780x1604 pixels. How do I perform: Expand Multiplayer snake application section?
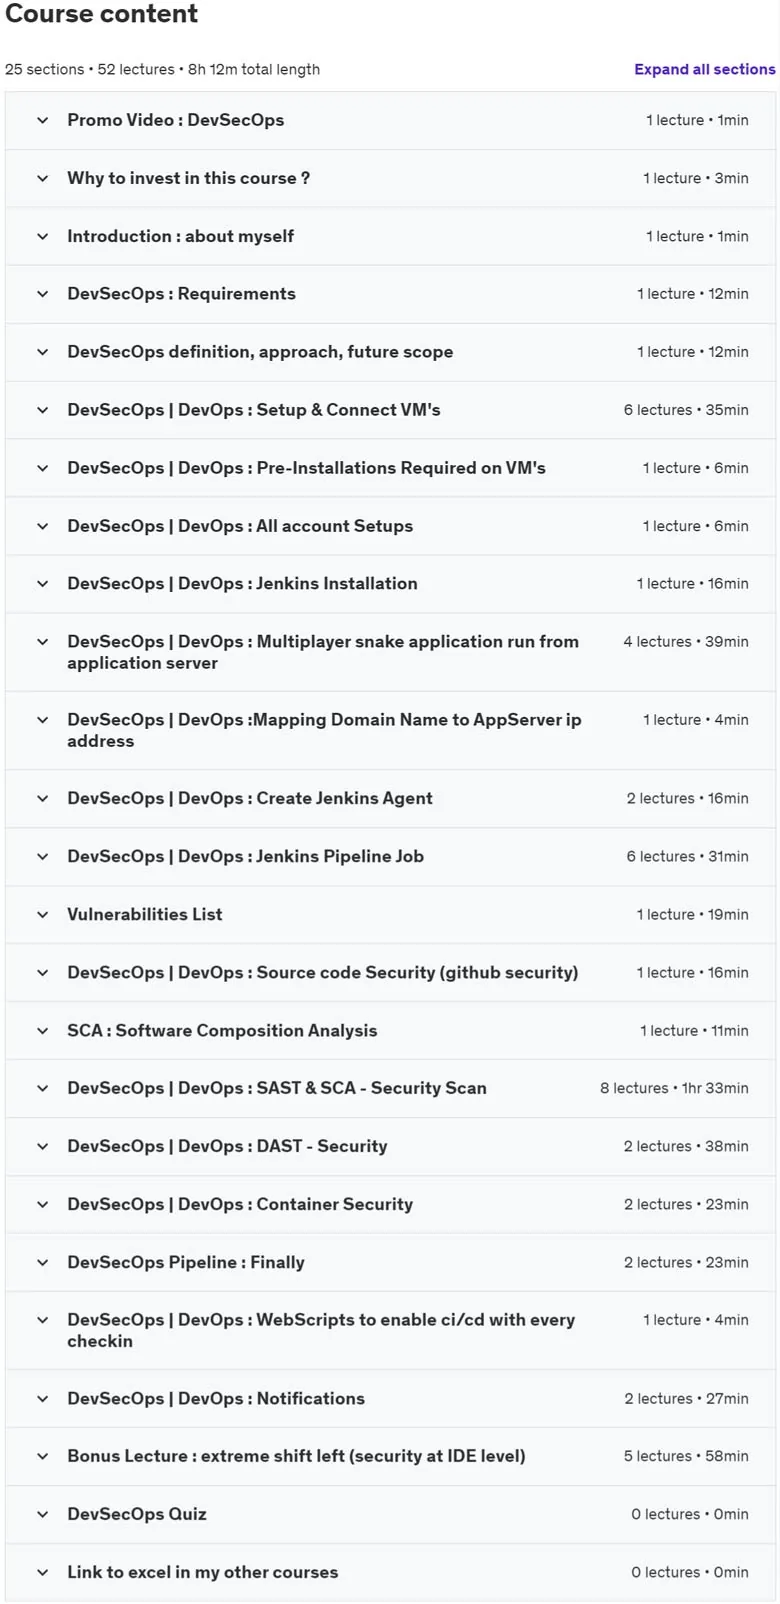click(x=390, y=652)
